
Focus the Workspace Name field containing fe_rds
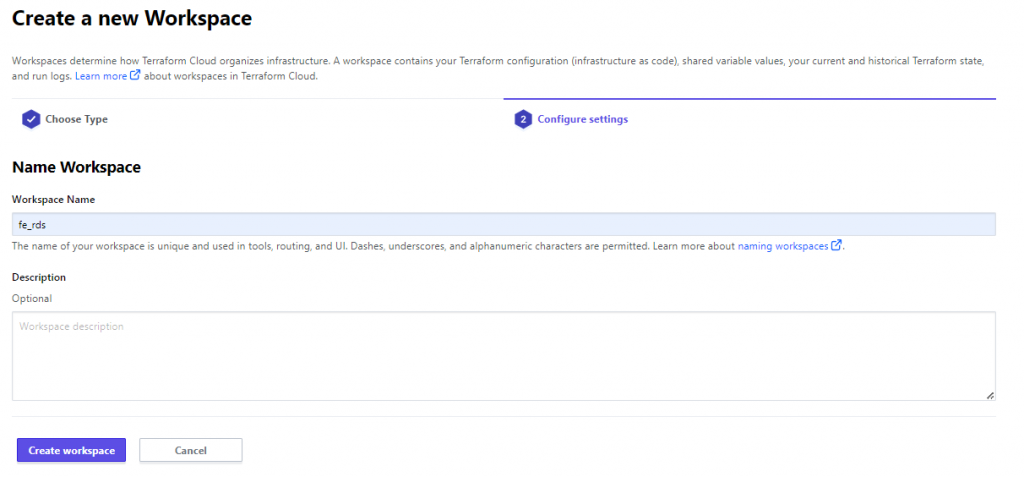tap(504, 224)
